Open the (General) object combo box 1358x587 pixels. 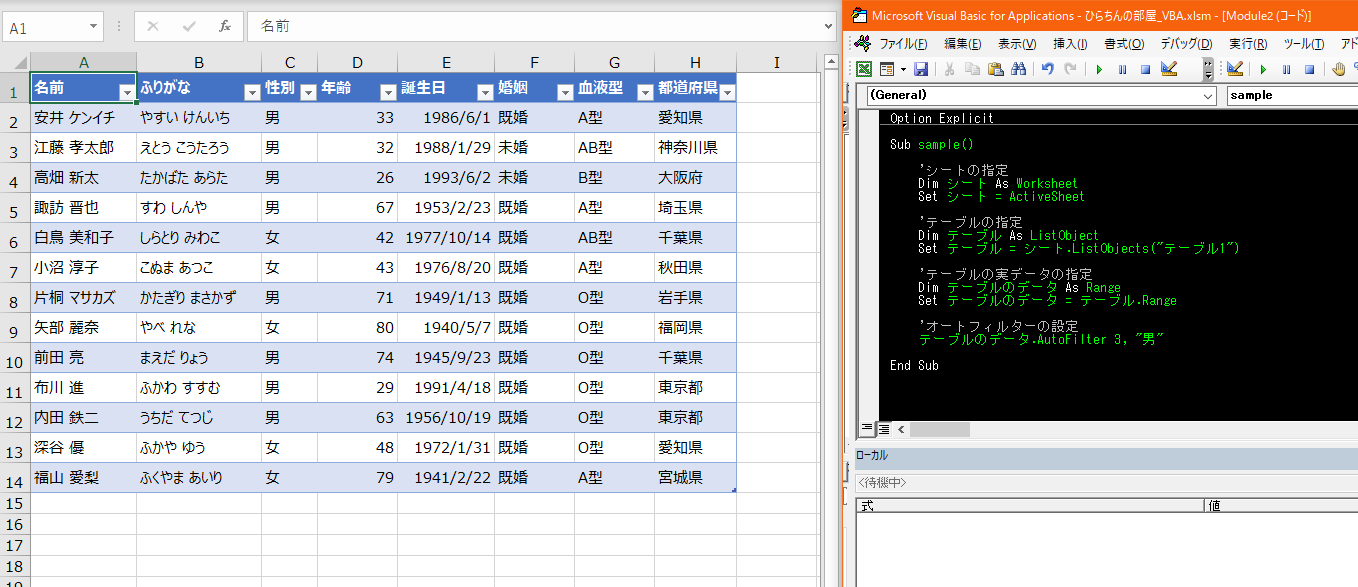click(x=1039, y=95)
